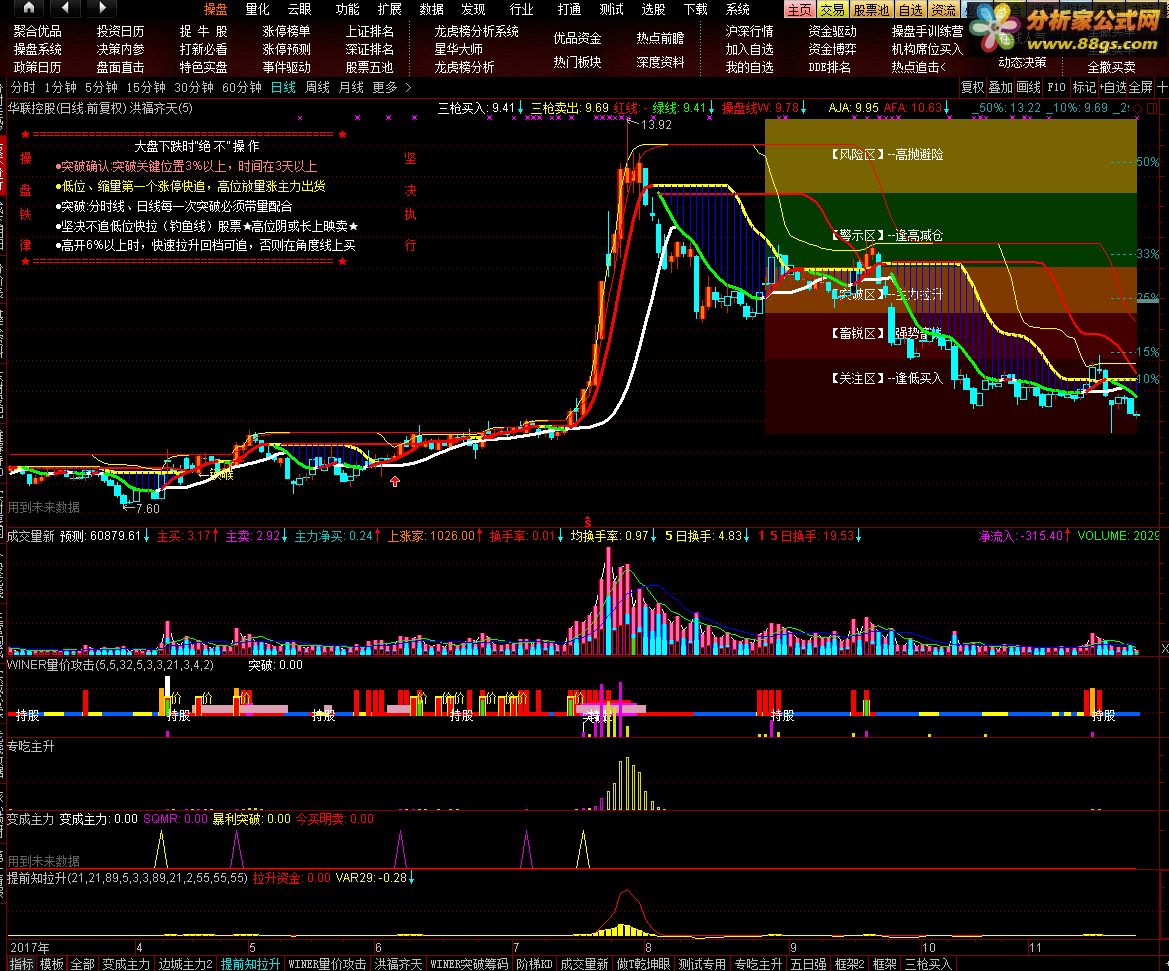
Task: Open 聚合优品 shortcut
Action: (x=37, y=31)
